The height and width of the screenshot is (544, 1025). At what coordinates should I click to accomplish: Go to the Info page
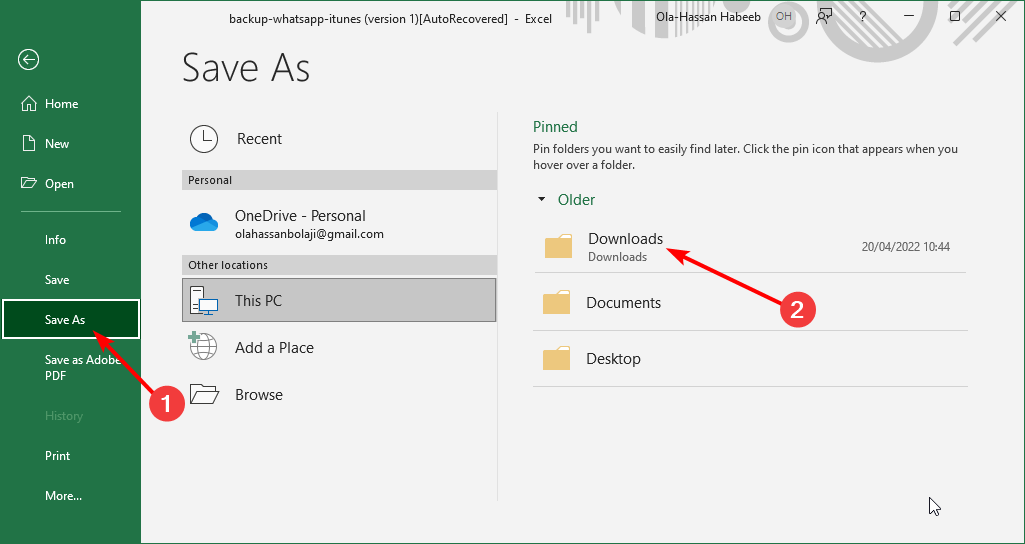tap(55, 240)
